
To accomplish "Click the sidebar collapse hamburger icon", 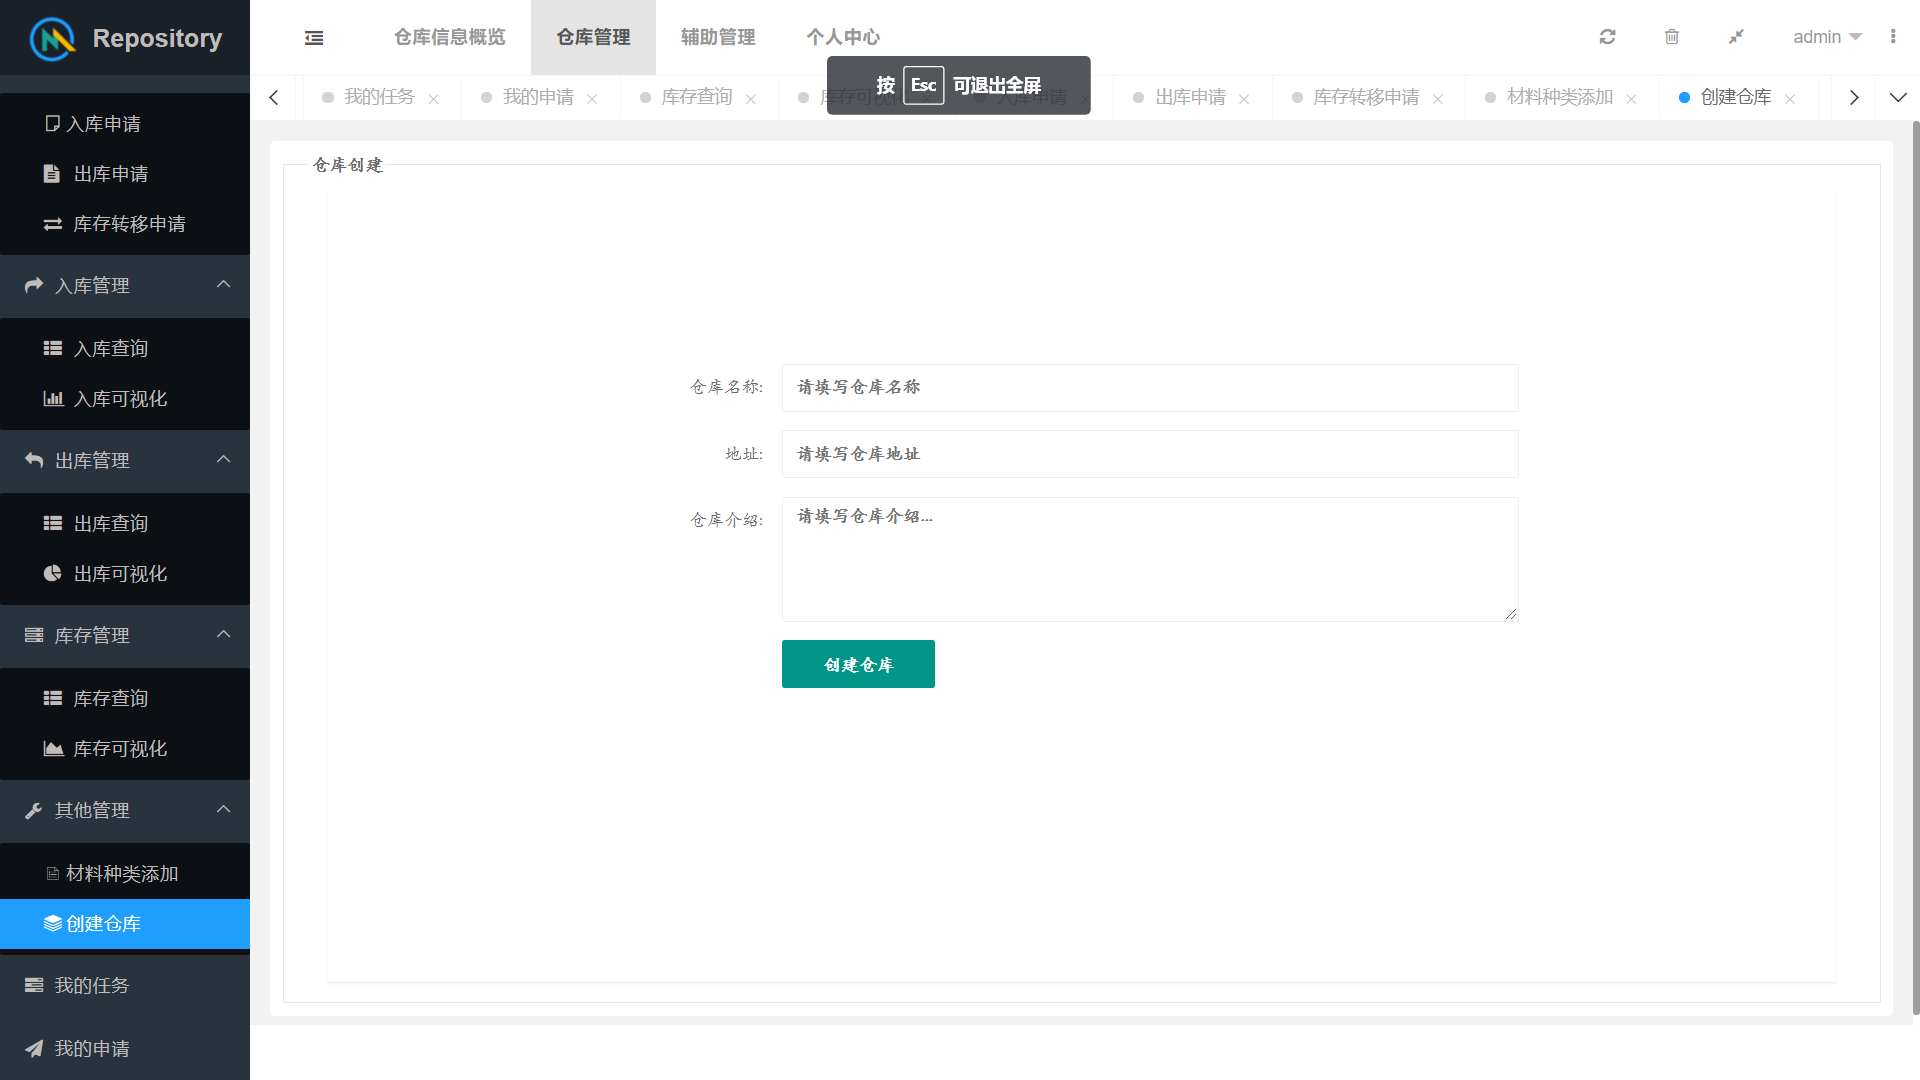I will pos(314,38).
